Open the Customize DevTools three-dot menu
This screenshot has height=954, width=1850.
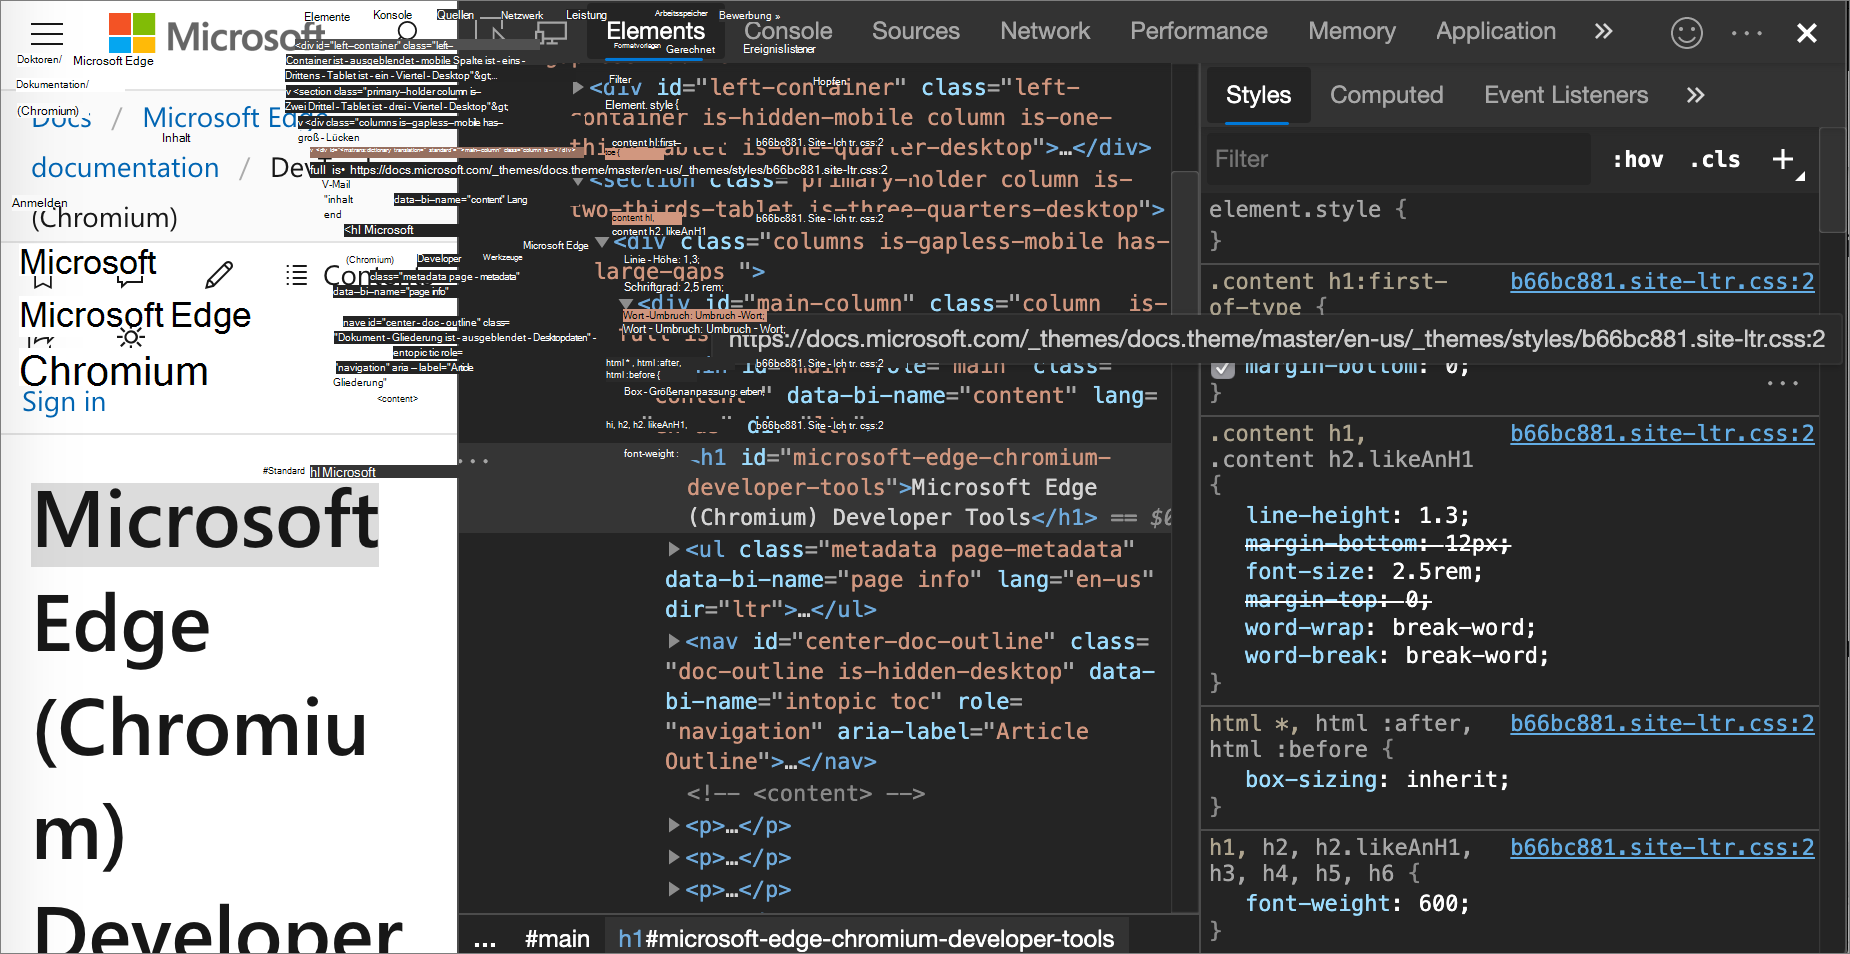(x=1746, y=33)
